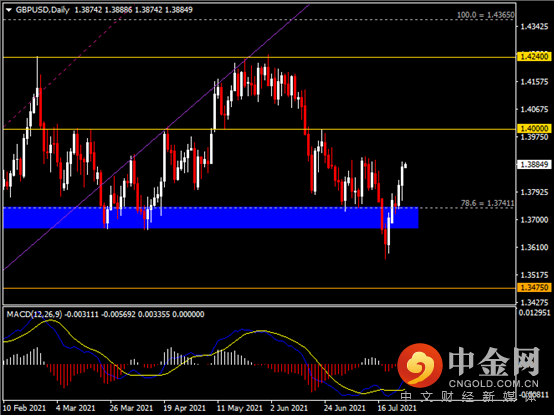Open the CNGOLD.COM.CN watermark link

click(x=494, y=384)
